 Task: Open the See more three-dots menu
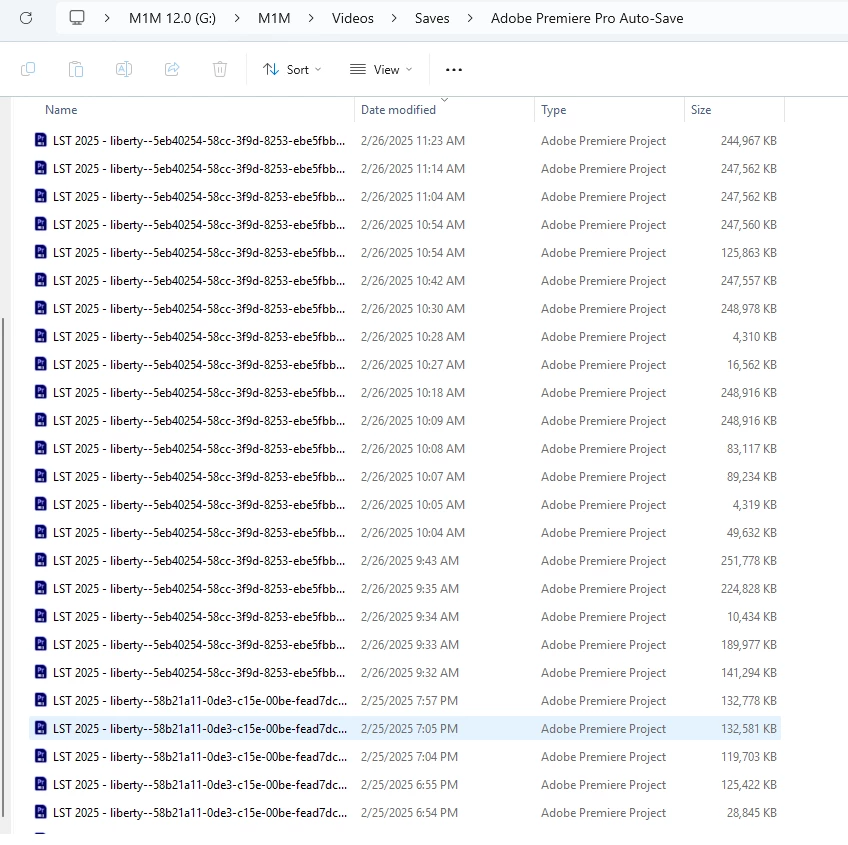pyautogui.click(x=454, y=70)
